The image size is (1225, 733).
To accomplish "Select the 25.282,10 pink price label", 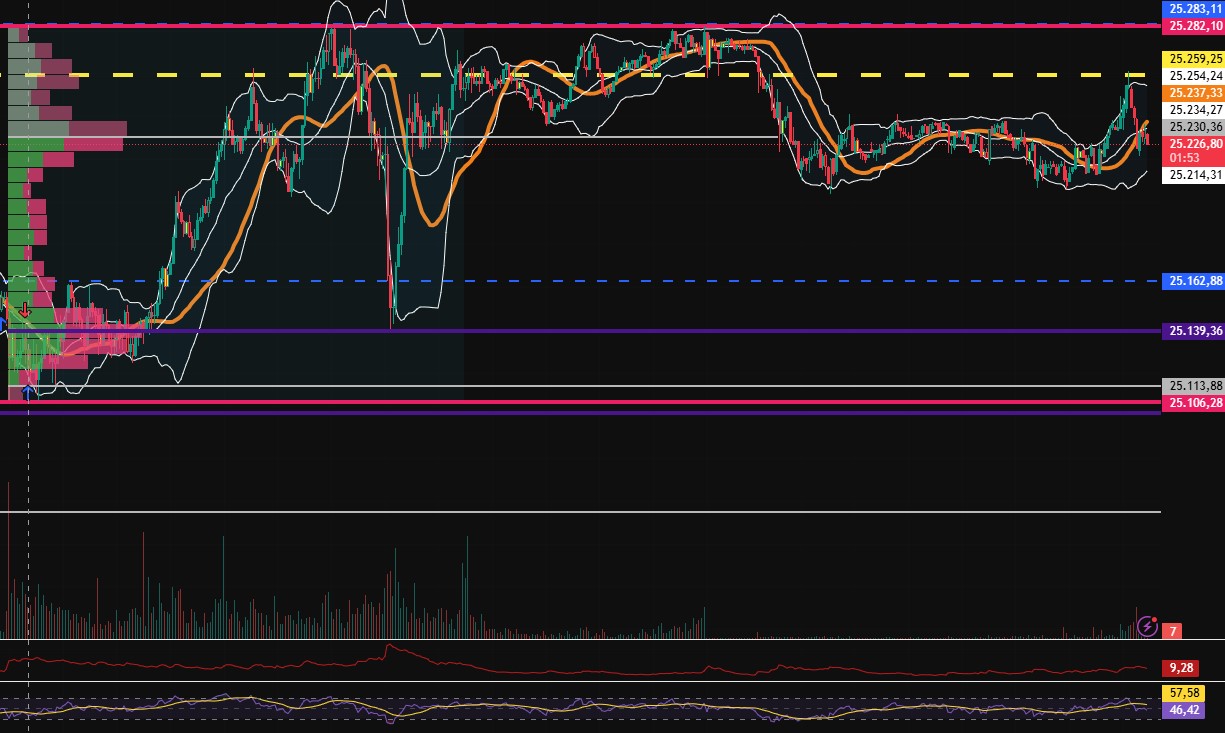I will (1194, 24).
